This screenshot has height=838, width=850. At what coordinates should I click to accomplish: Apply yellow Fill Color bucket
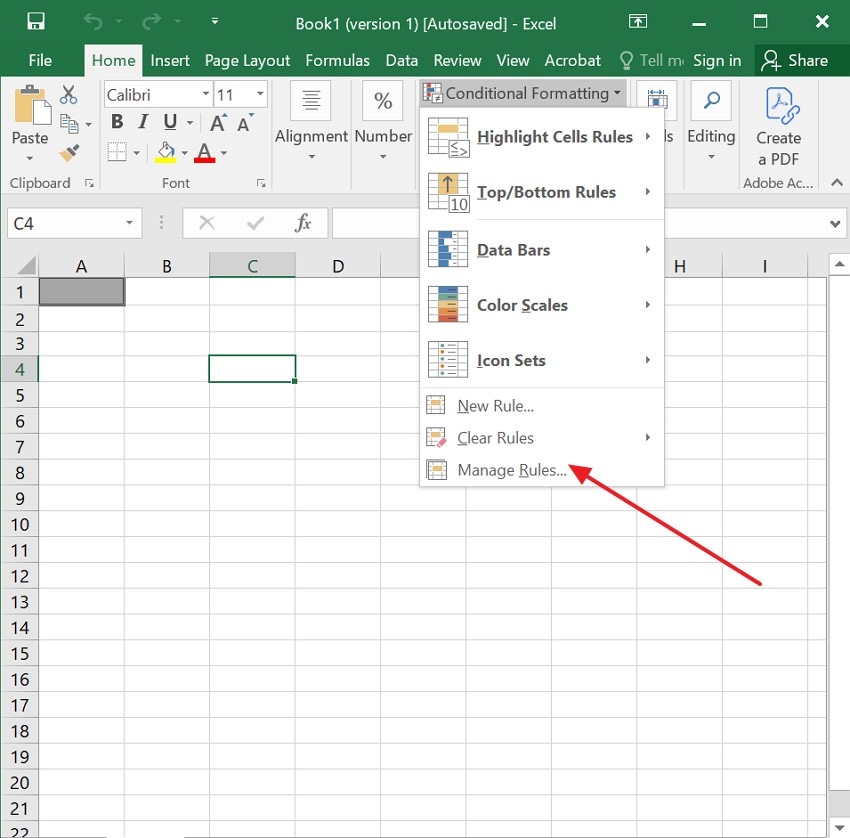point(166,152)
